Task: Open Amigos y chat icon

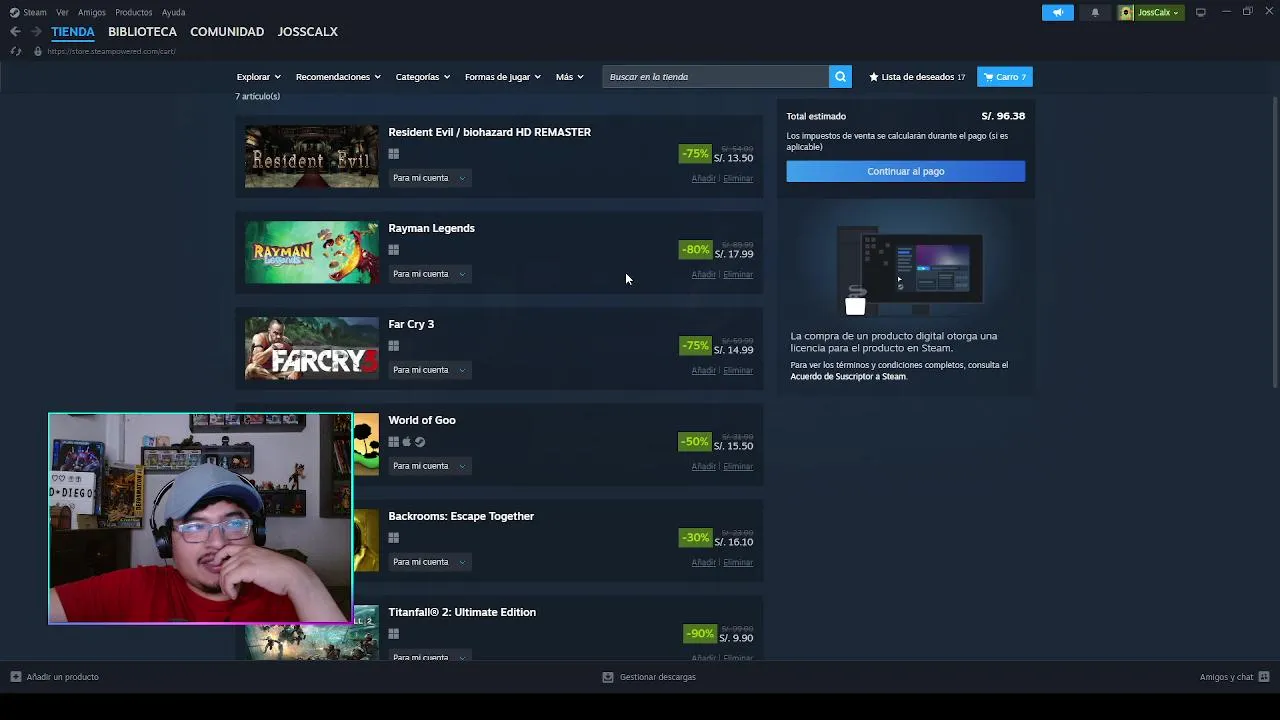Action: click(x=1264, y=677)
